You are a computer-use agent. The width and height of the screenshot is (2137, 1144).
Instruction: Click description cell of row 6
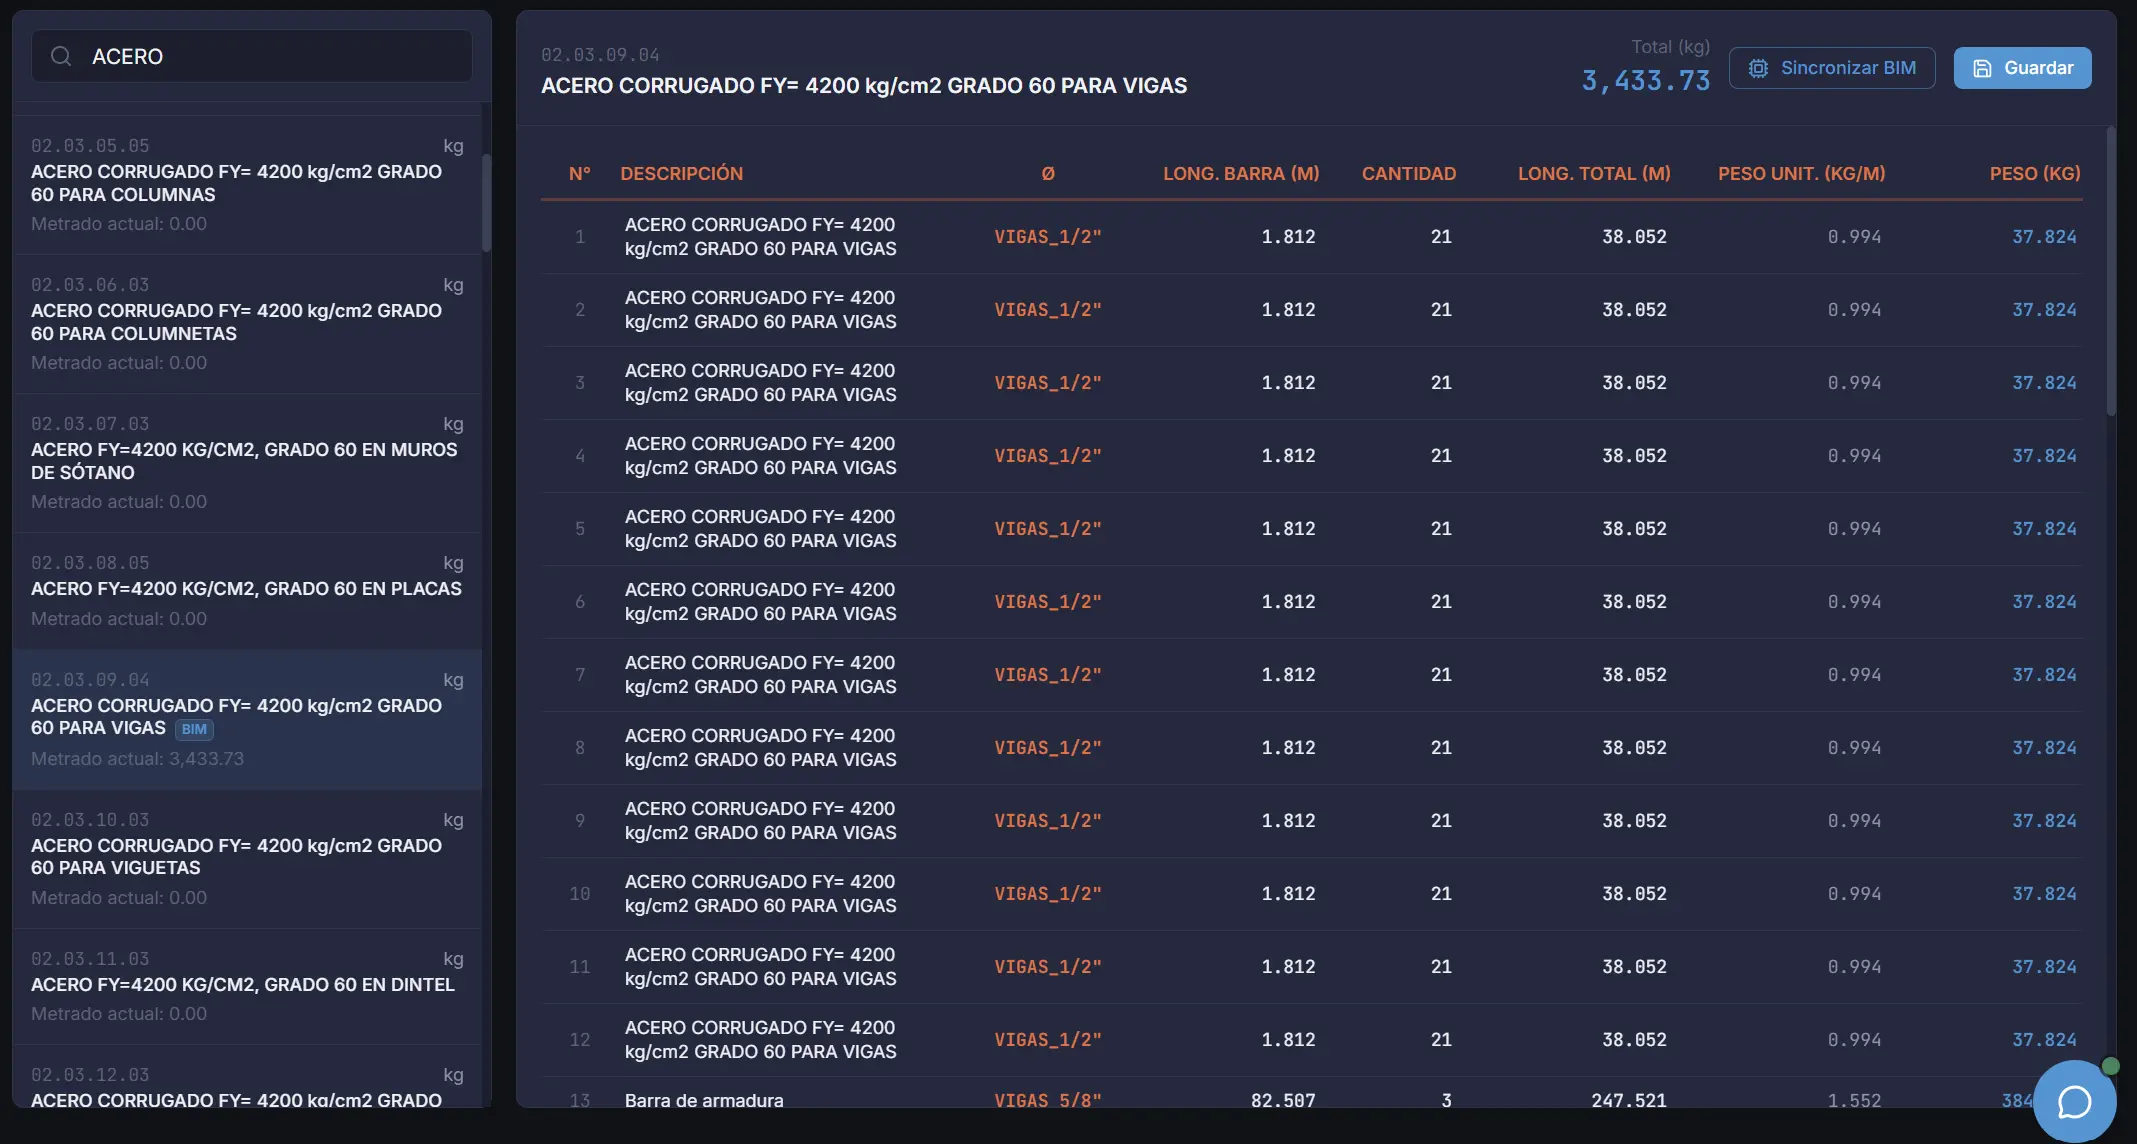coord(761,602)
